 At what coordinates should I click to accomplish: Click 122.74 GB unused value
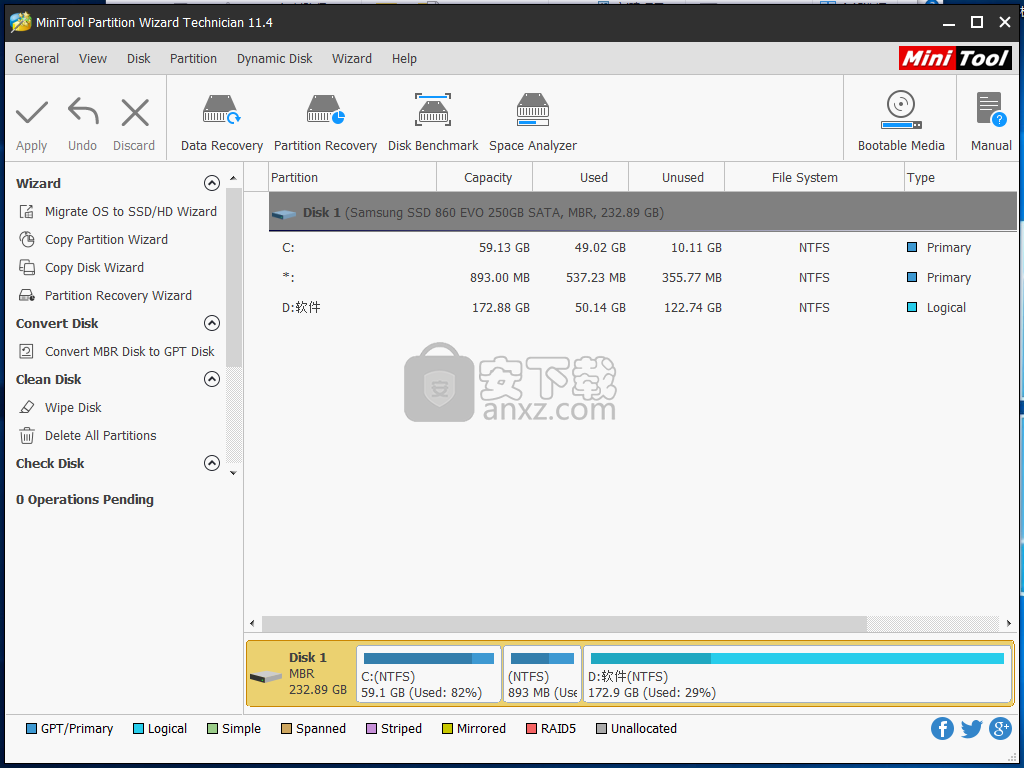(x=693, y=308)
